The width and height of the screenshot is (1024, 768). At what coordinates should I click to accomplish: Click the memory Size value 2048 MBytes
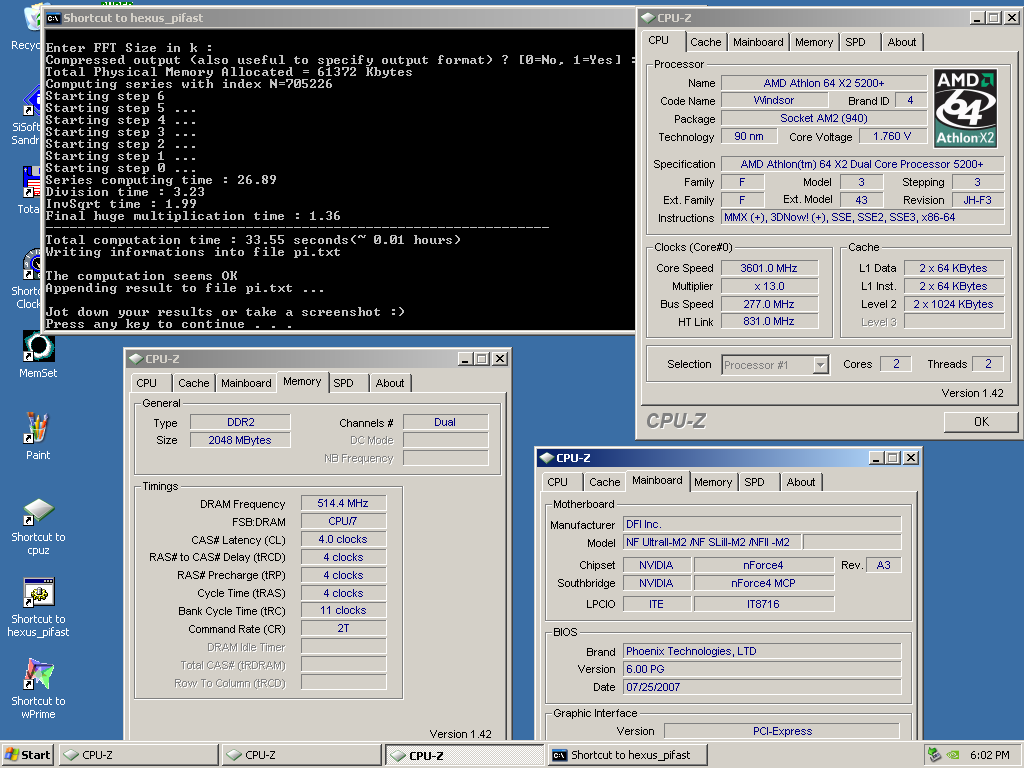coord(240,440)
